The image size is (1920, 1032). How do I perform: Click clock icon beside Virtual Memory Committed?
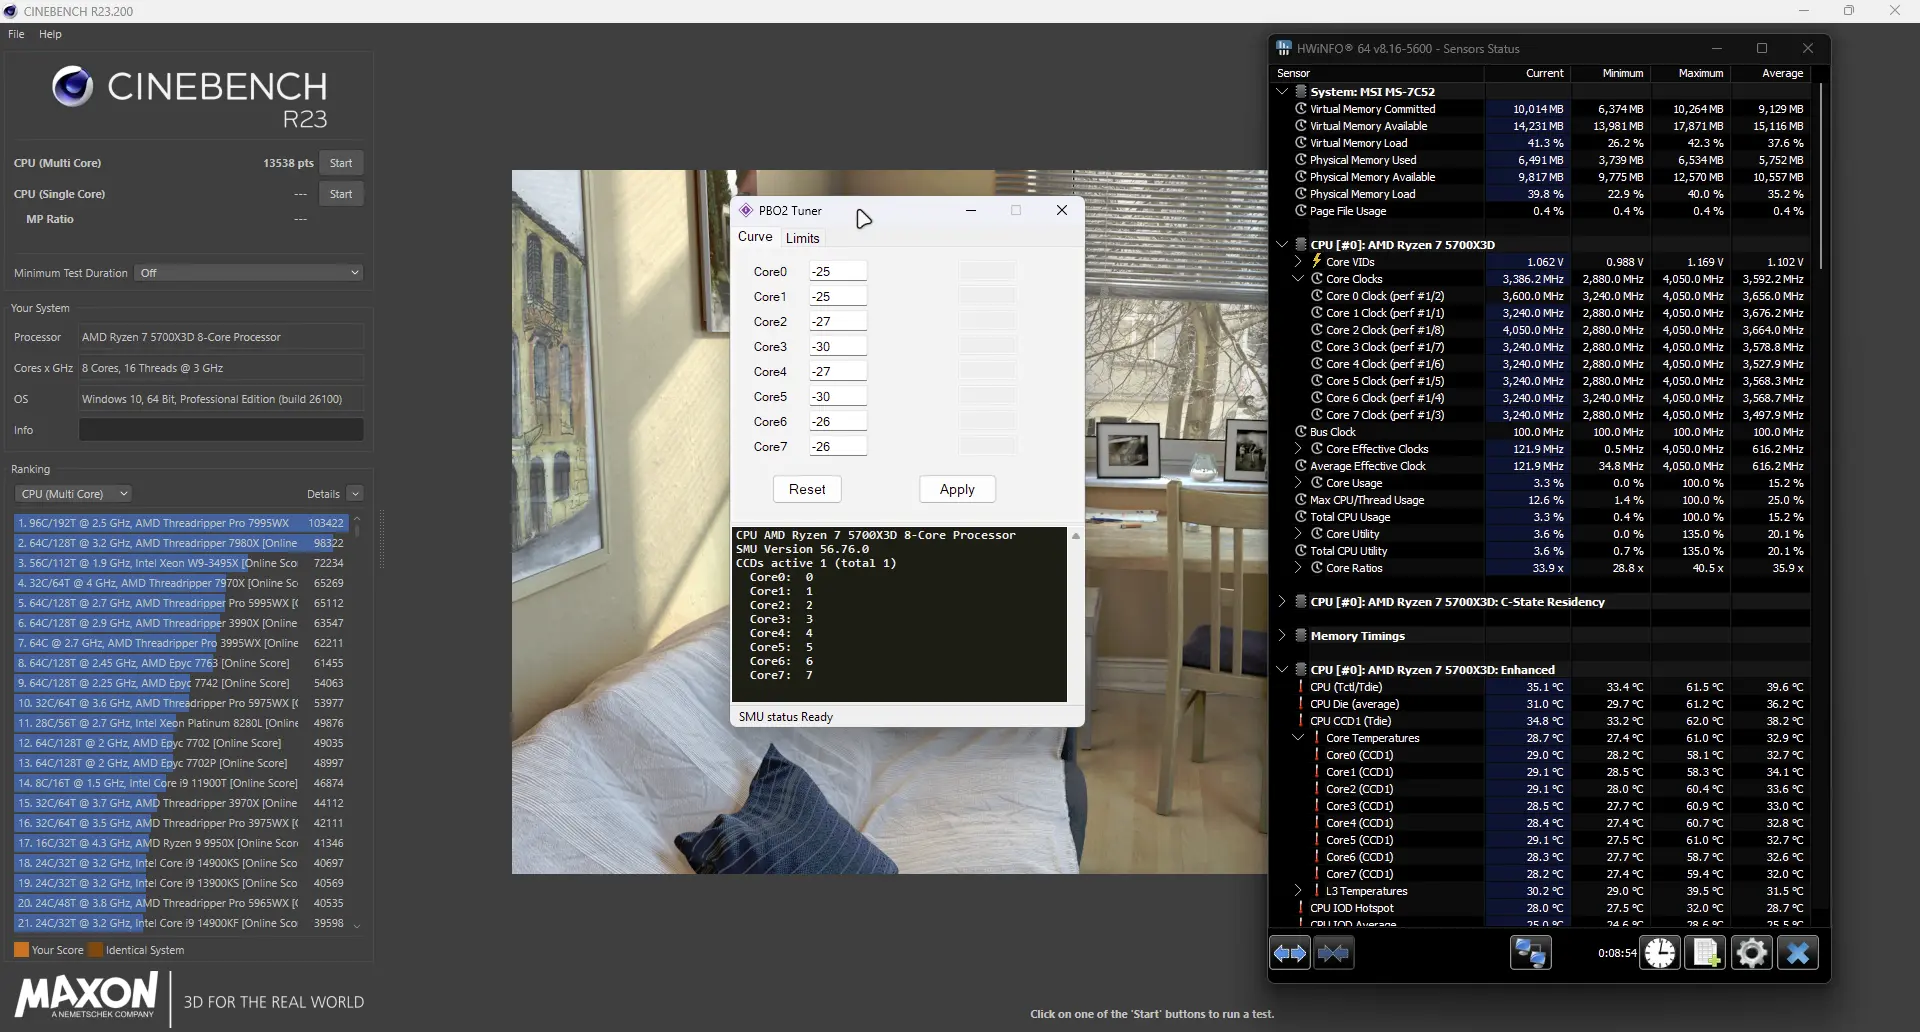1301,109
